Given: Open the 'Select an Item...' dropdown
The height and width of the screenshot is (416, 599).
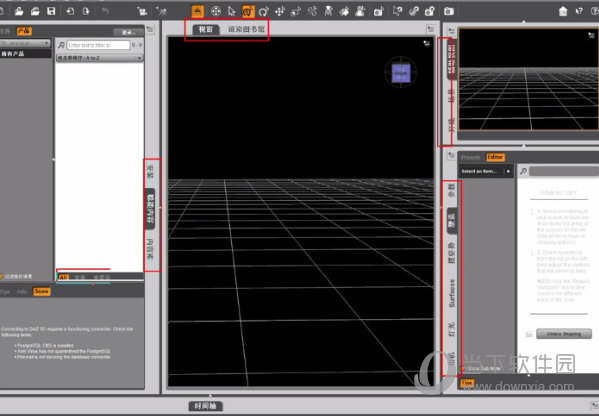Looking at the screenshot, I should (x=486, y=172).
